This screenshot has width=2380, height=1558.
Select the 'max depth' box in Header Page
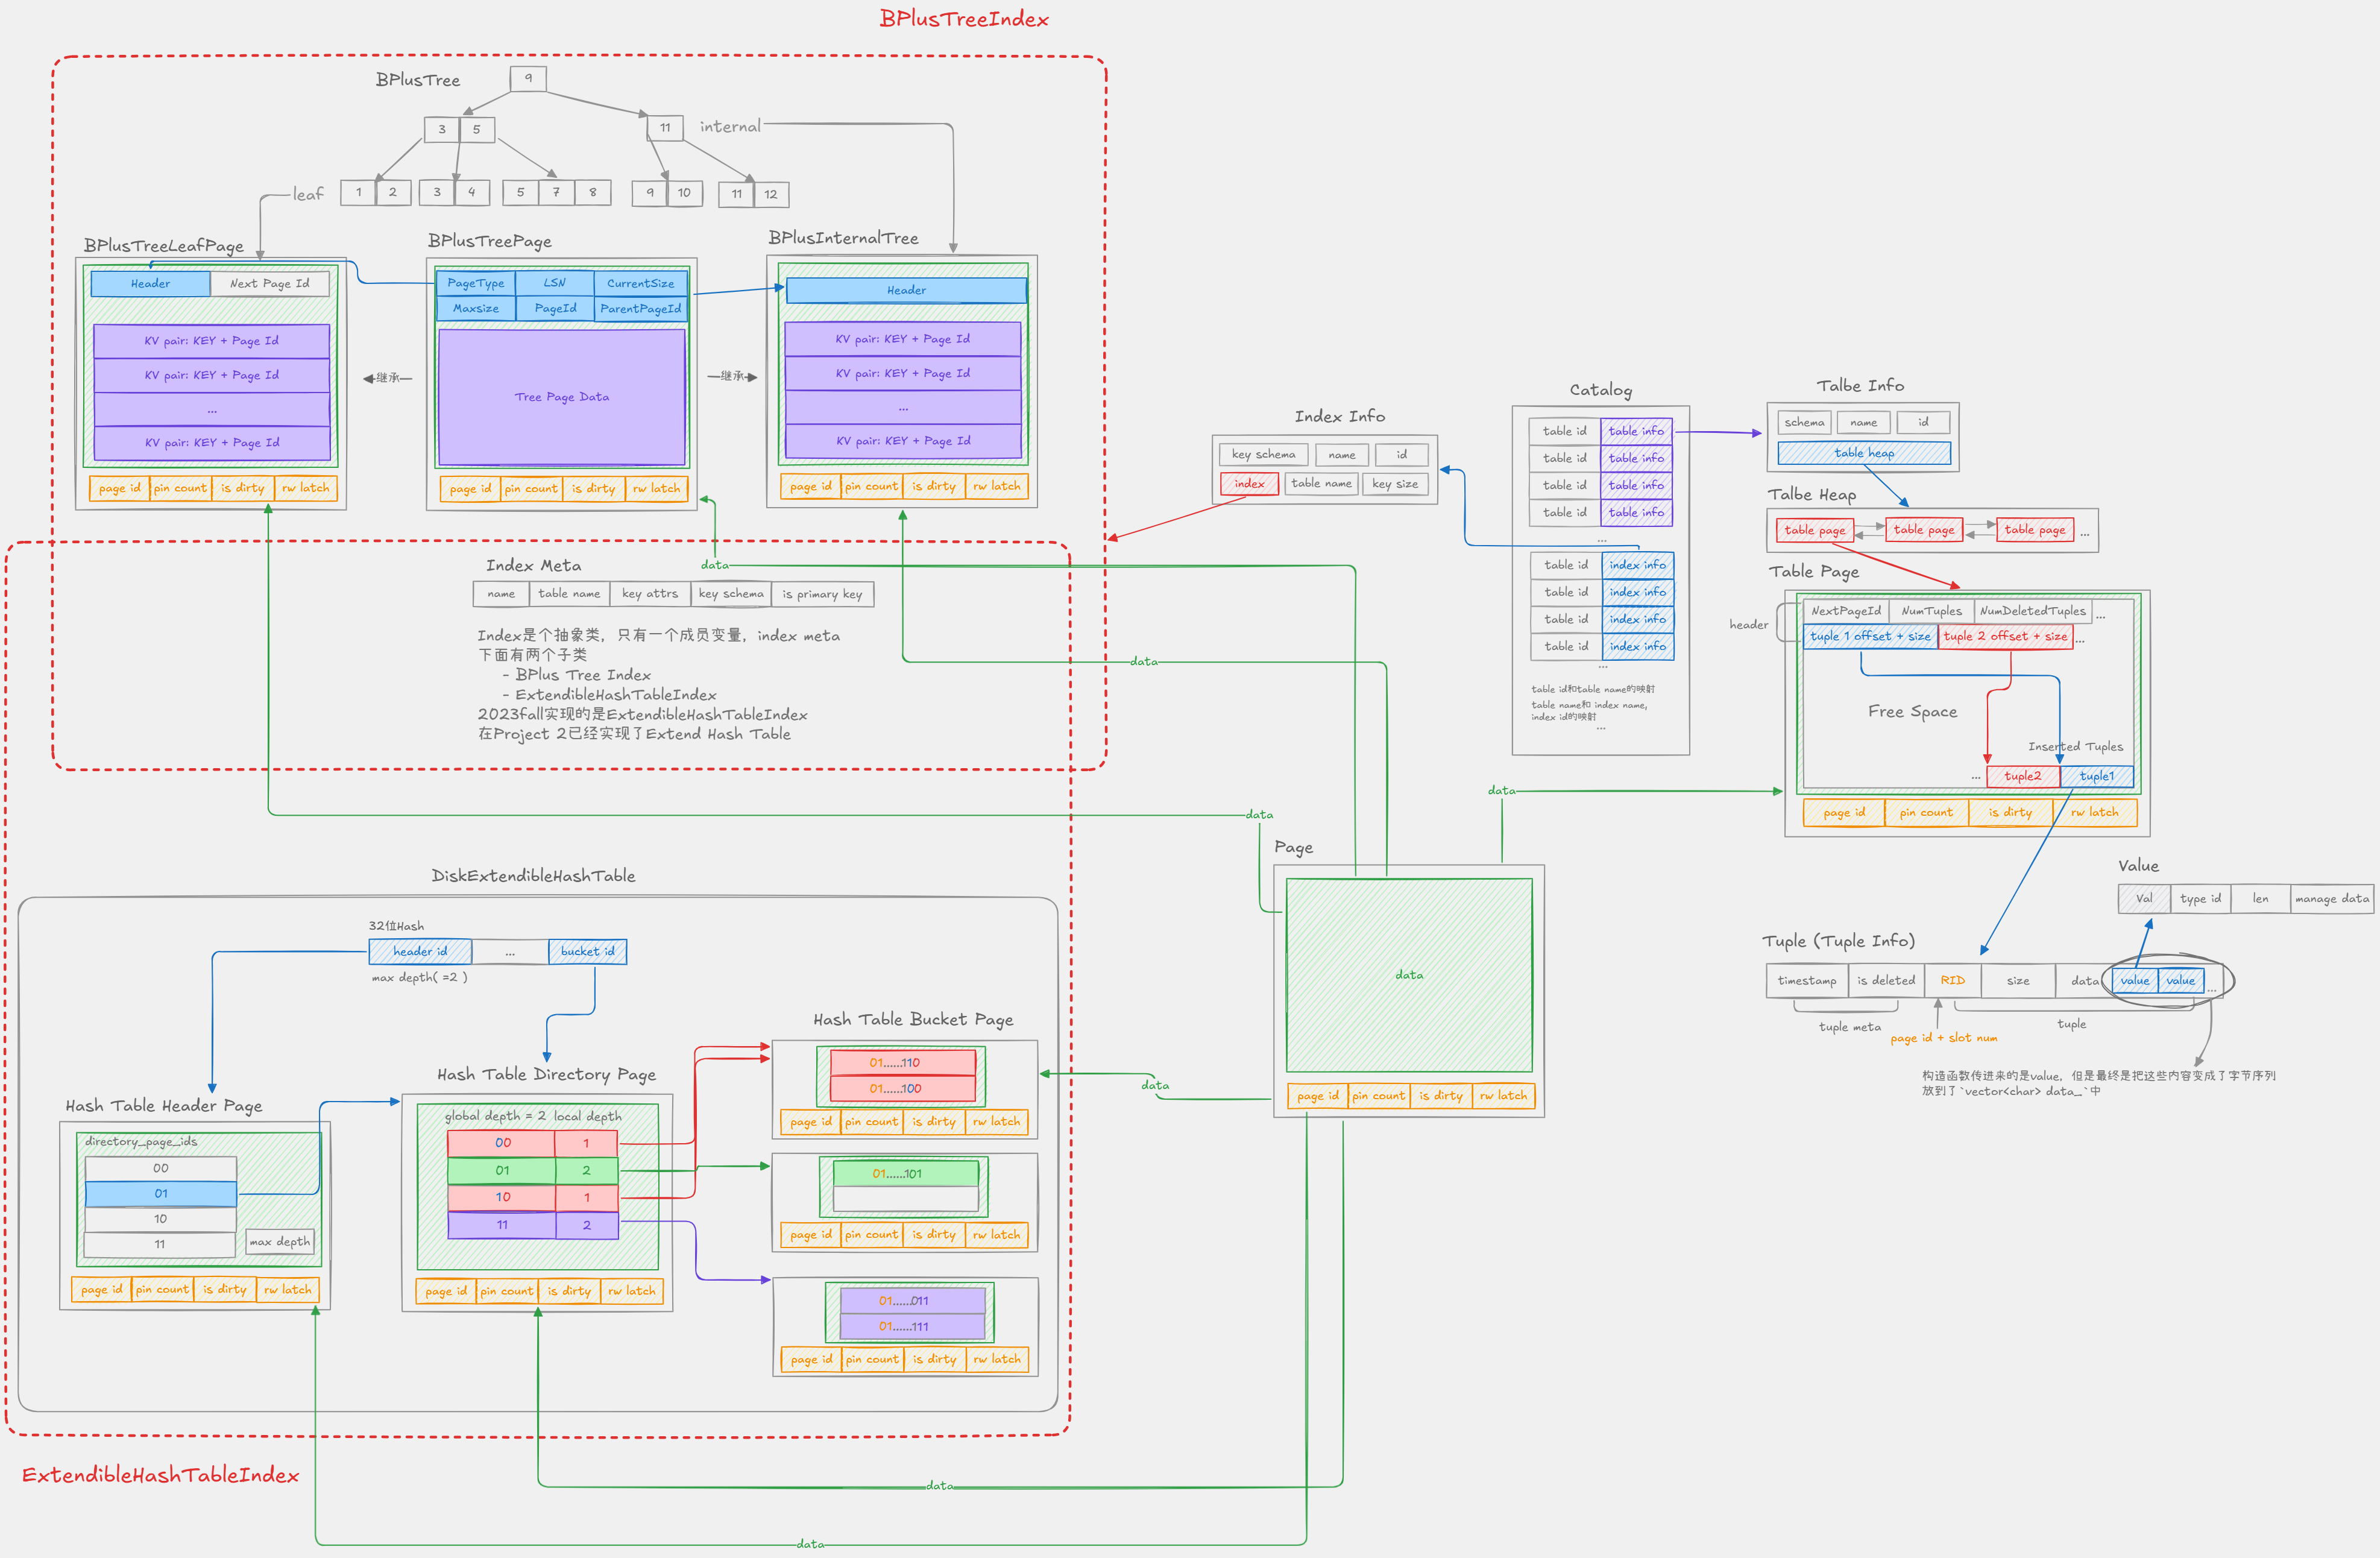[279, 1242]
